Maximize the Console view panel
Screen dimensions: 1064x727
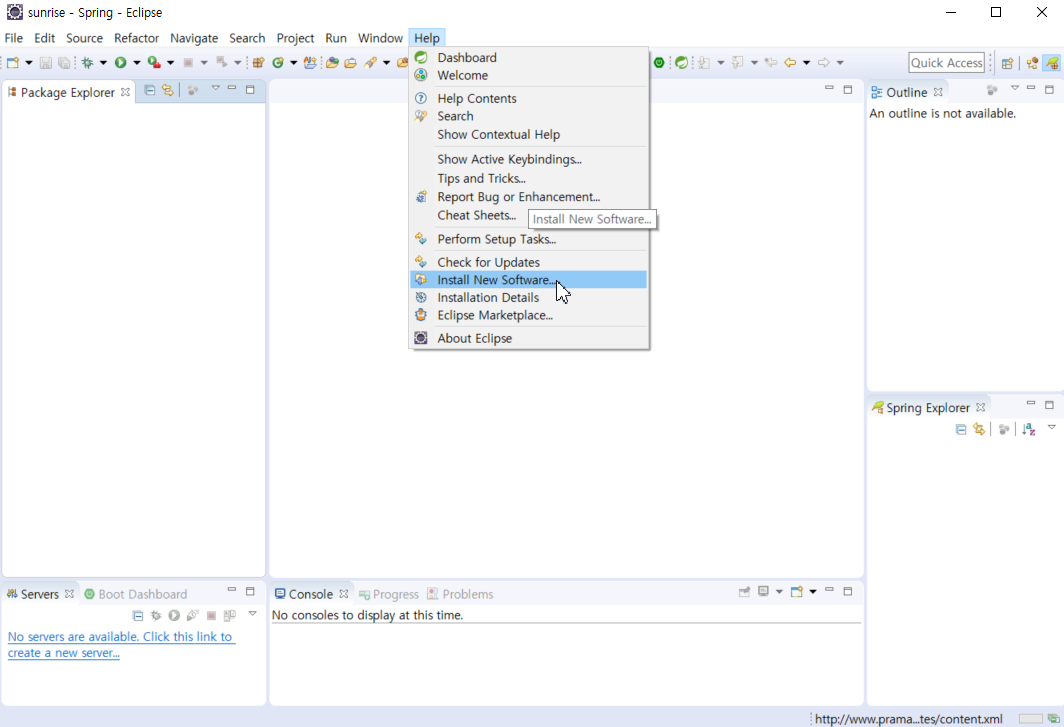pos(848,591)
